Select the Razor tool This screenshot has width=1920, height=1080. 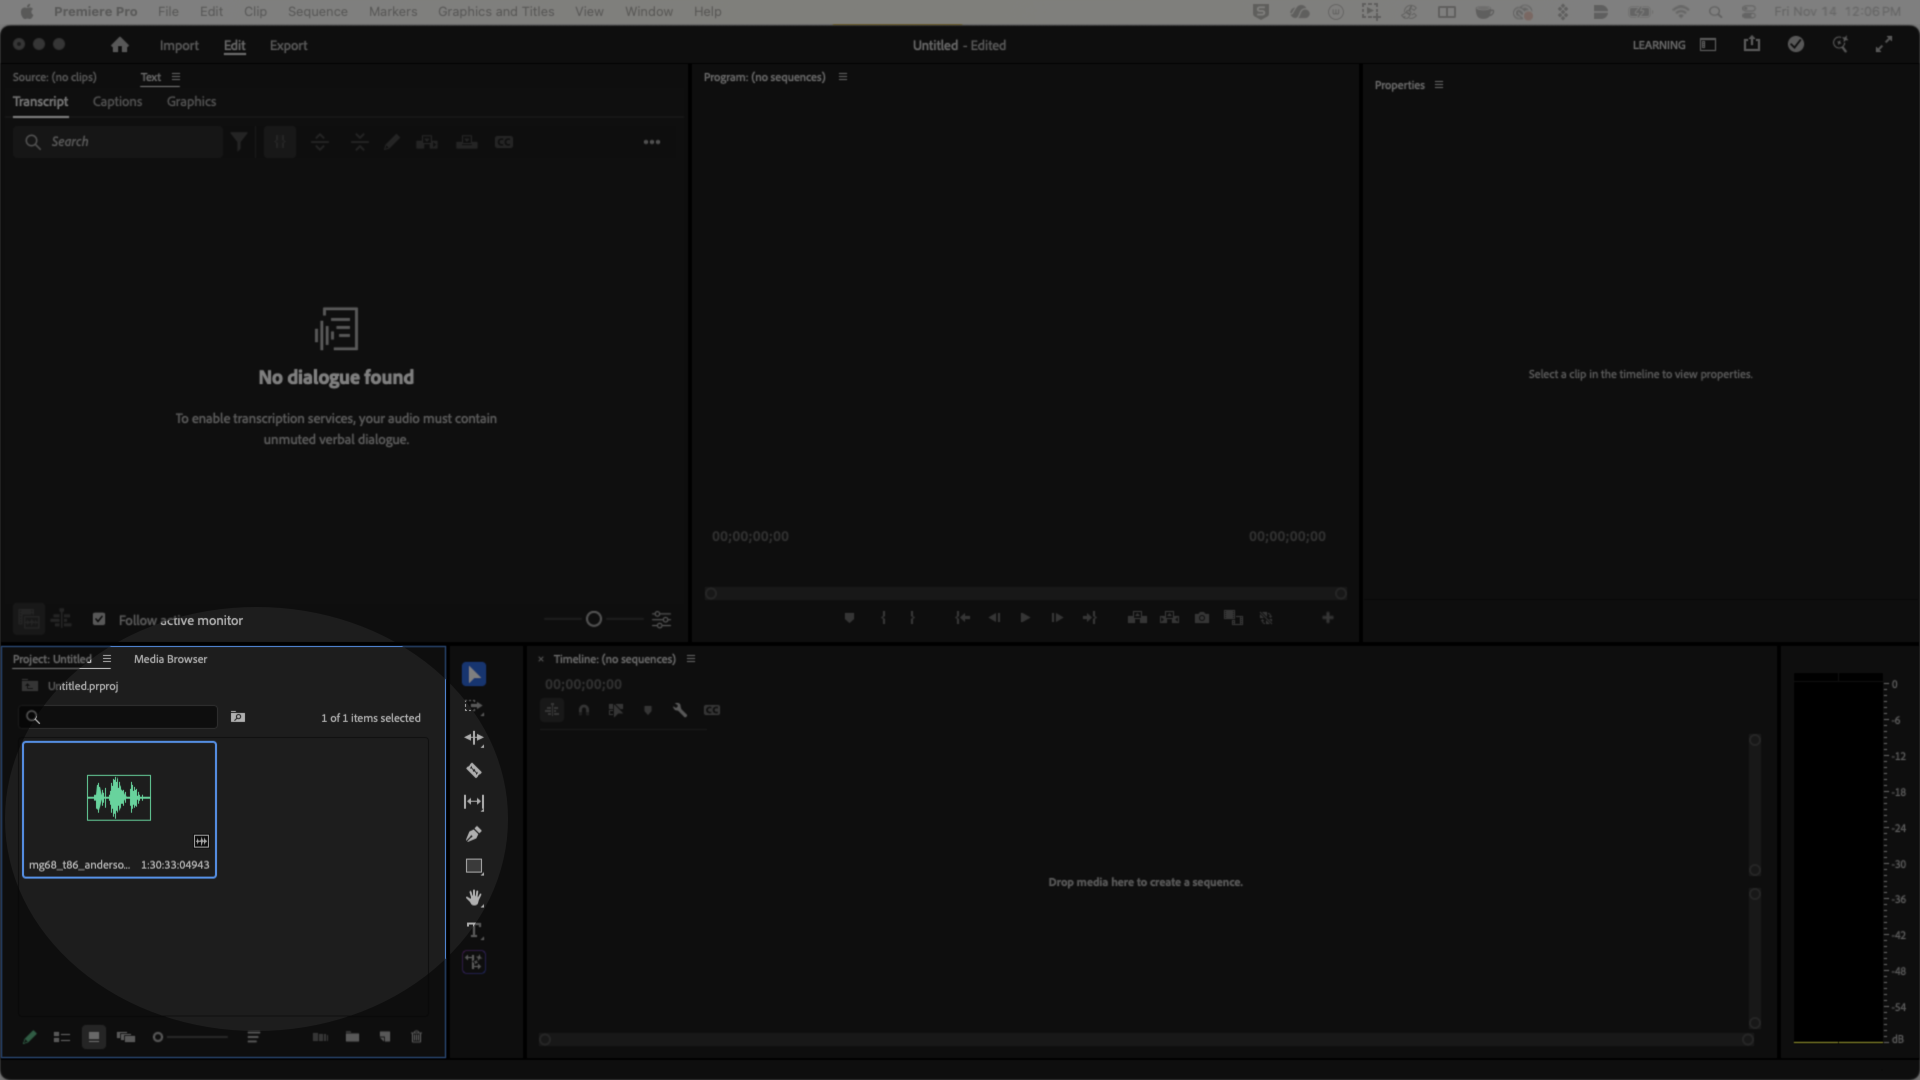[x=474, y=770]
